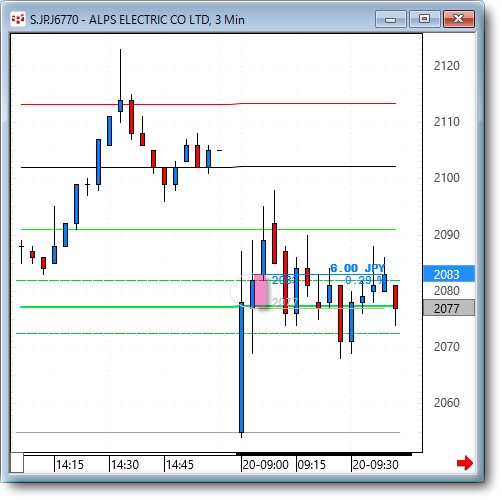Click the 2060 price scale label
This screenshot has height=500, width=502.
pos(446,403)
